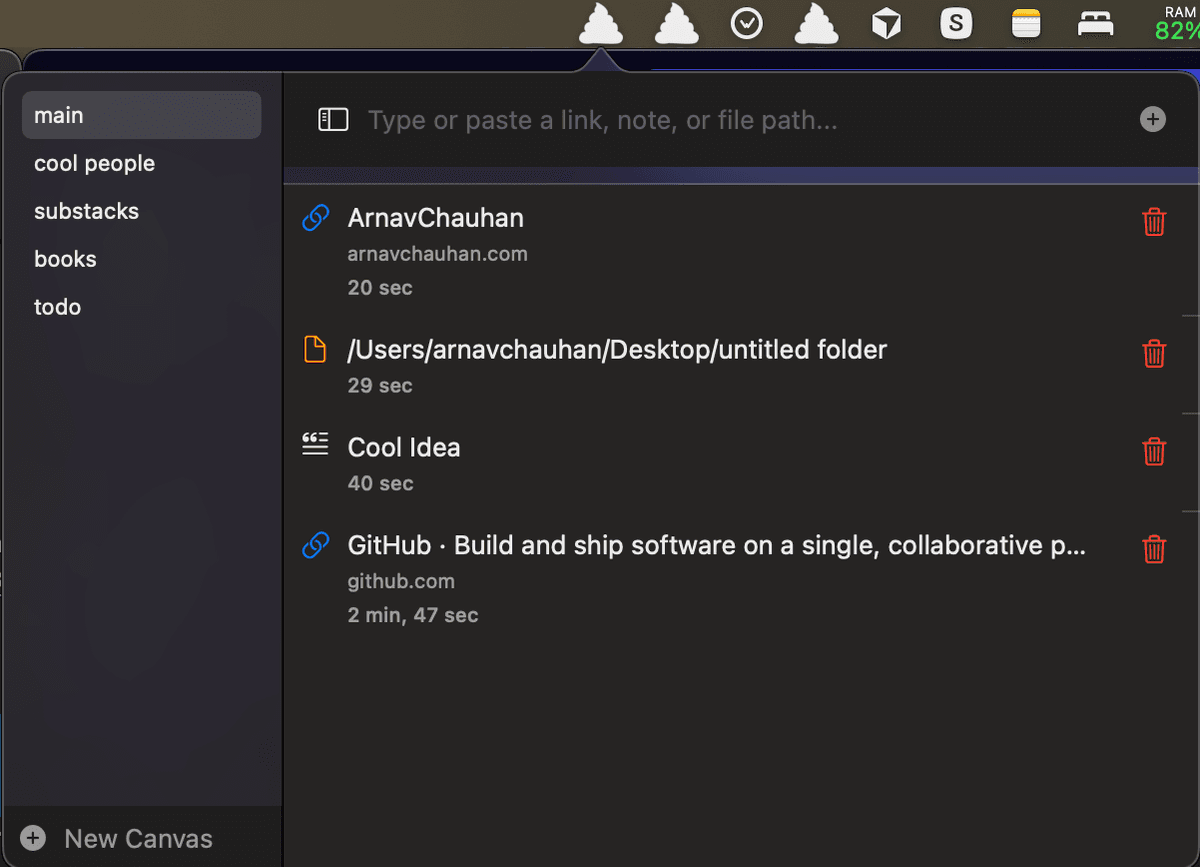This screenshot has width=1200, height=867.
Task: Toggle the sidebar panel icon
Action: [x=333, y=120]
